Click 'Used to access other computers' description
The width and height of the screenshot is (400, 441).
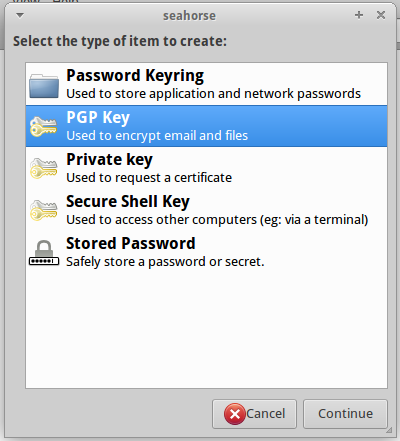coord(162,220)
